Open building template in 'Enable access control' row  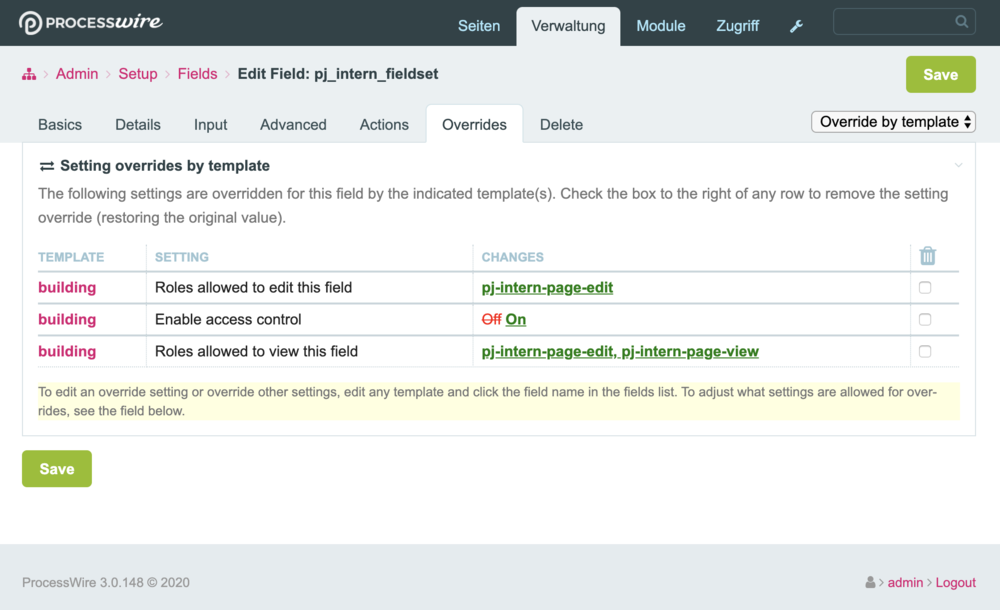click(x=67, y=320)
